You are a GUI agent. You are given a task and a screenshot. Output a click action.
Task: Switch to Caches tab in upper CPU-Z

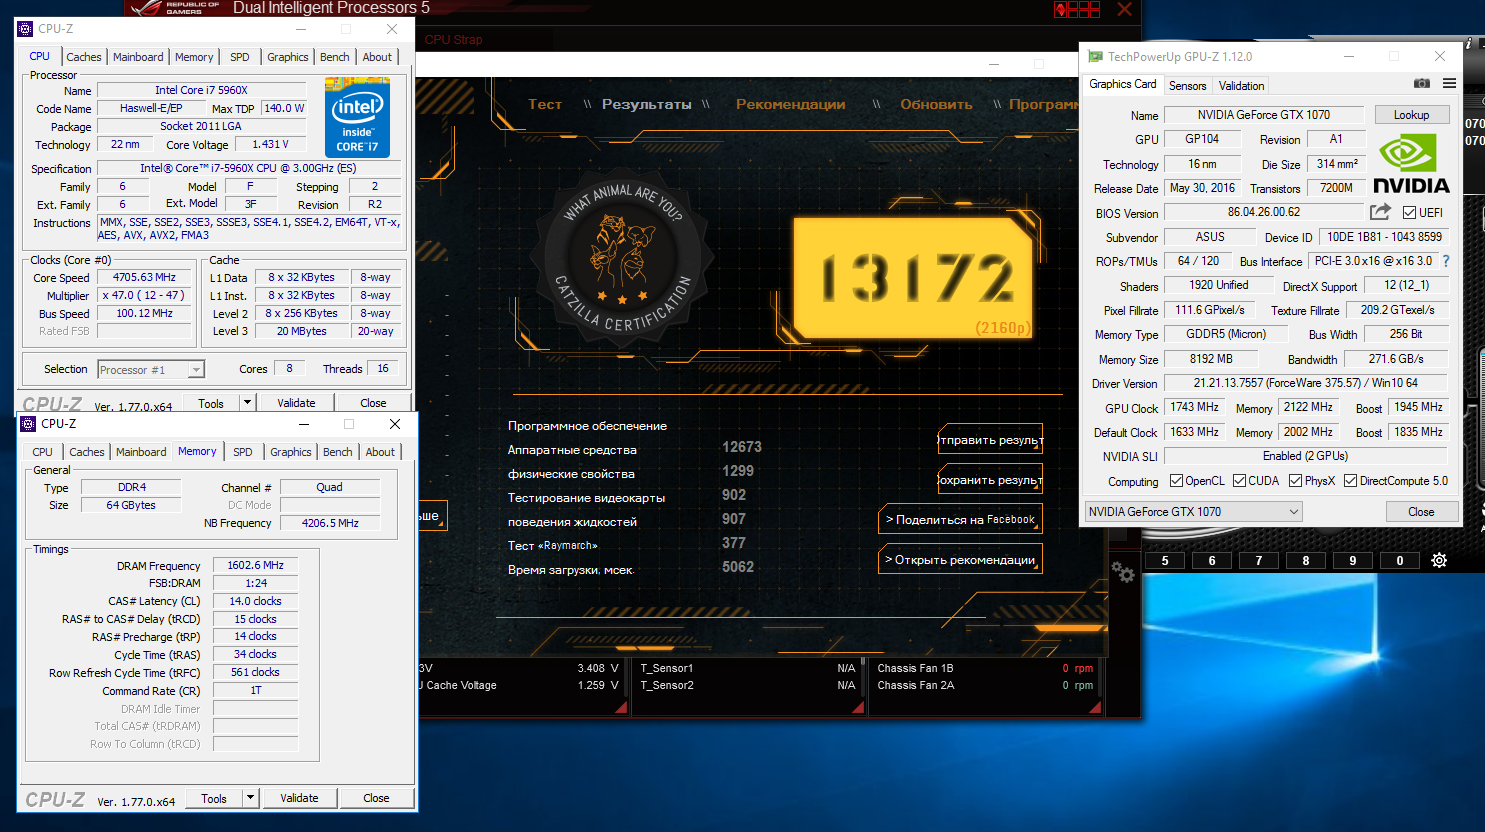(x=84, y=57)
